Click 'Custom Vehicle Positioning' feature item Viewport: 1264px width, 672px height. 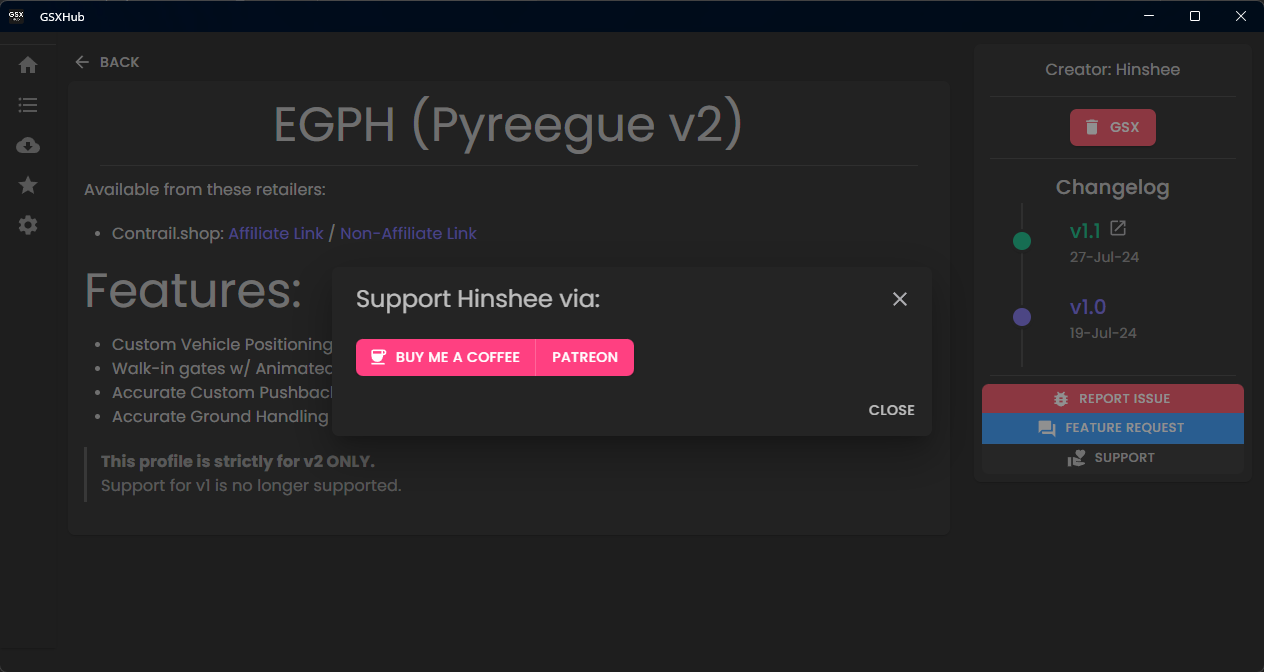point(222,345)
